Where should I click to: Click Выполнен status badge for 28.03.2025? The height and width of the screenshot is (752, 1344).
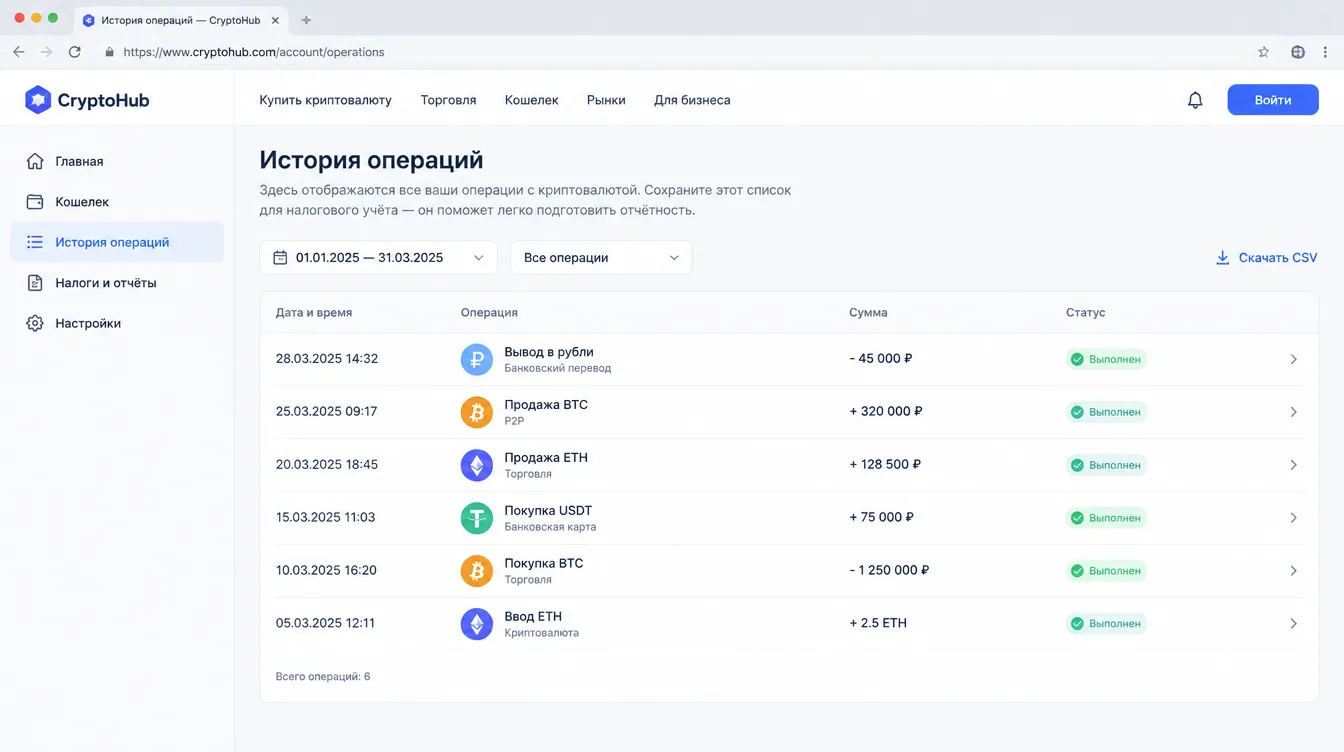click(1106, 359)
